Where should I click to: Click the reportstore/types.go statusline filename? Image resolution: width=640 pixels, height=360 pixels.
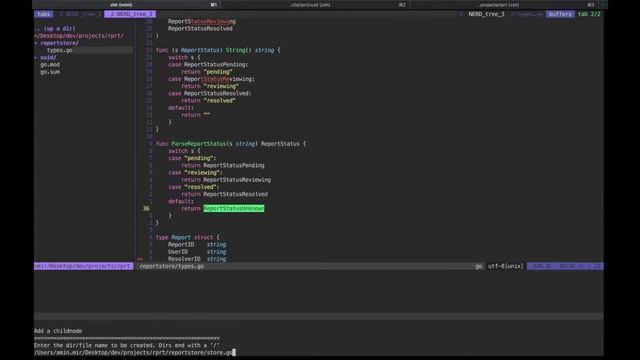[171, 266]
